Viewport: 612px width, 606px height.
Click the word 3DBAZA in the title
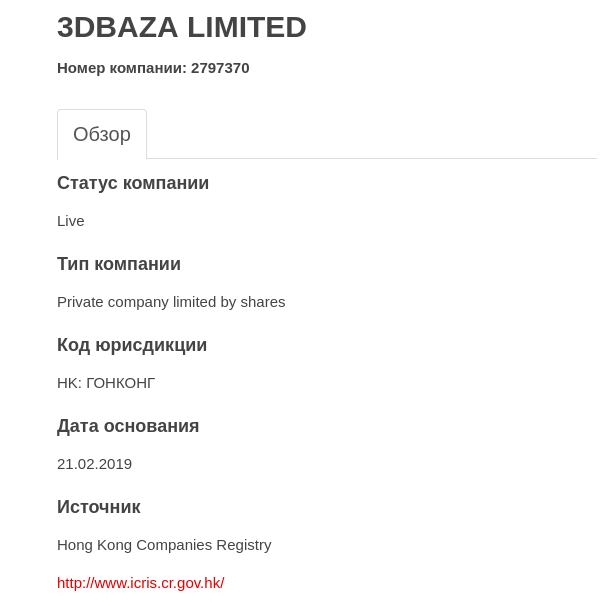117,27
